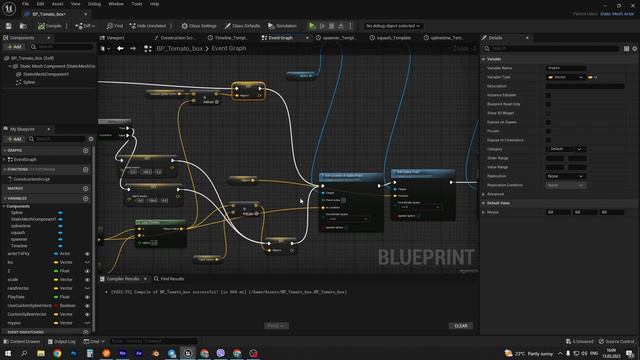This screenshot has width=640, height=360.
Task: Start Simulation from the toolbar
Action: click(x=282, y=26)
